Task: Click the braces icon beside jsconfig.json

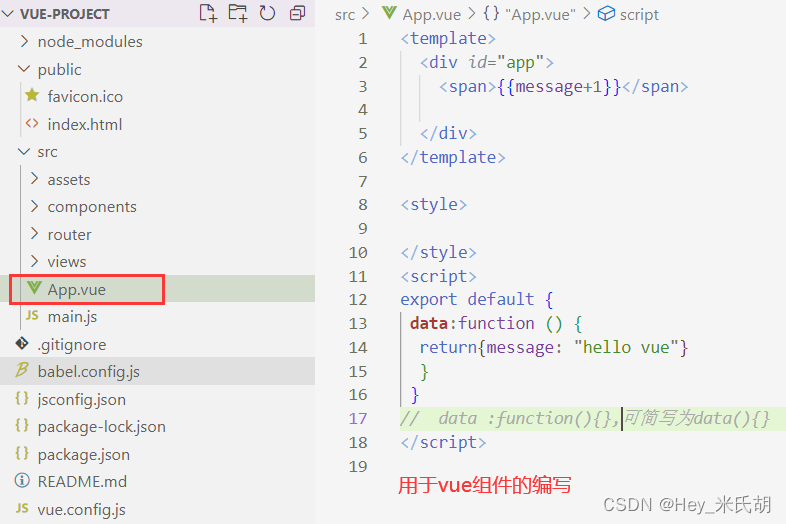Action: point(22,398)
